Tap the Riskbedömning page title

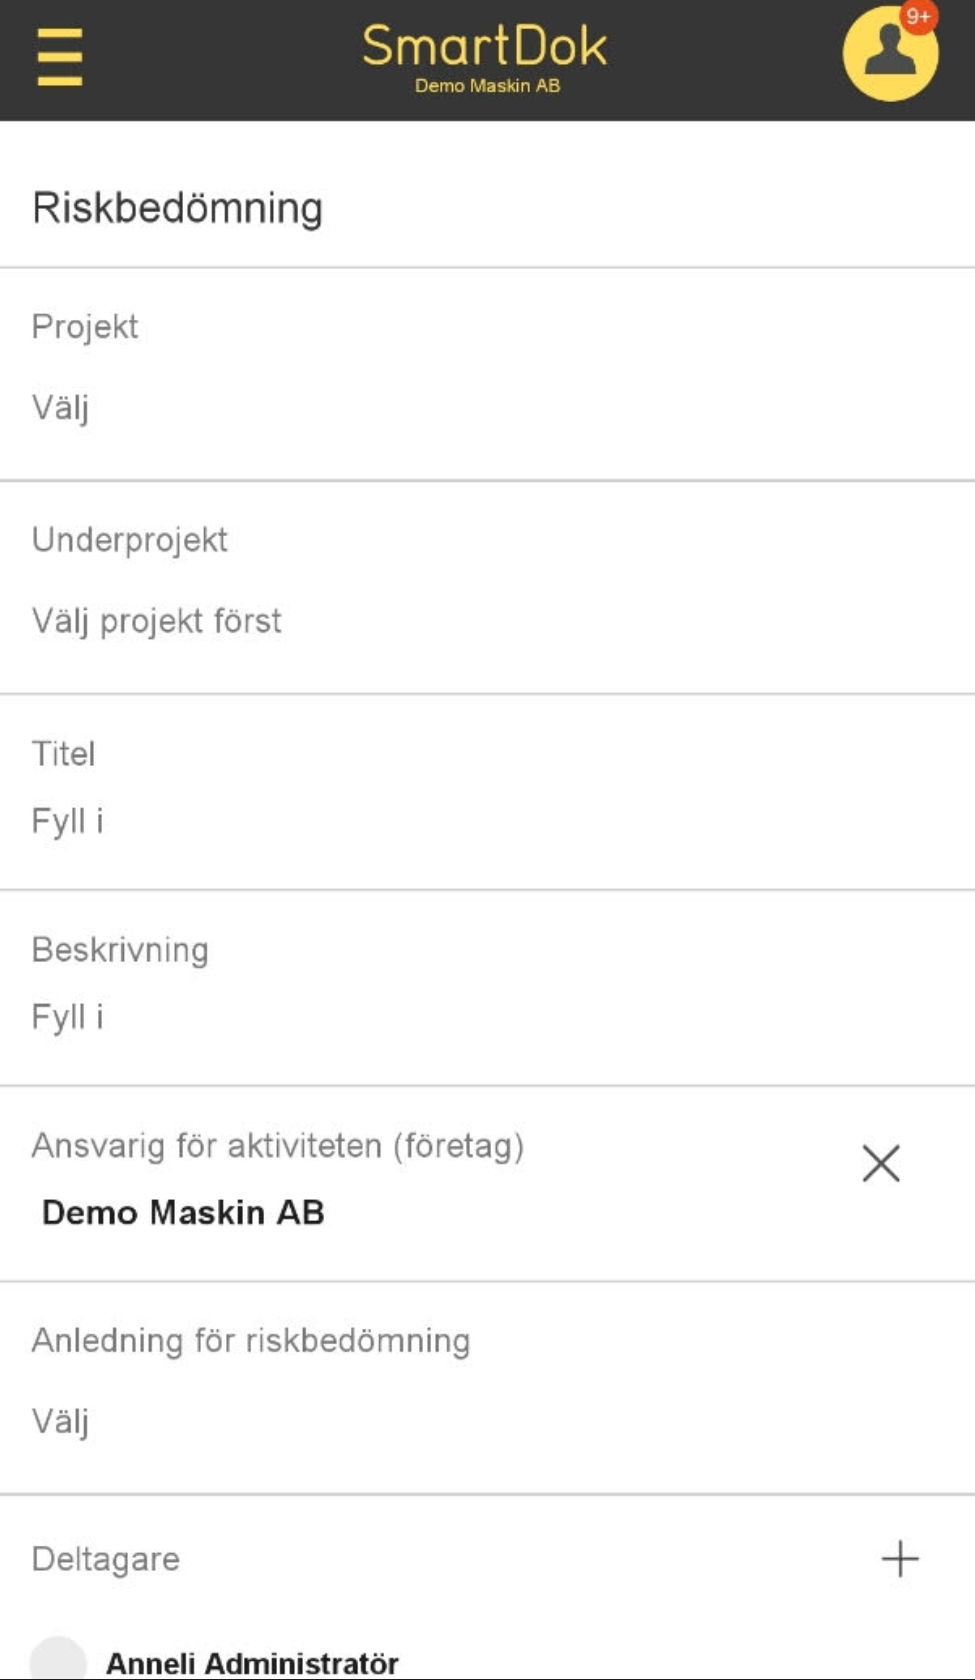[177, 208]
